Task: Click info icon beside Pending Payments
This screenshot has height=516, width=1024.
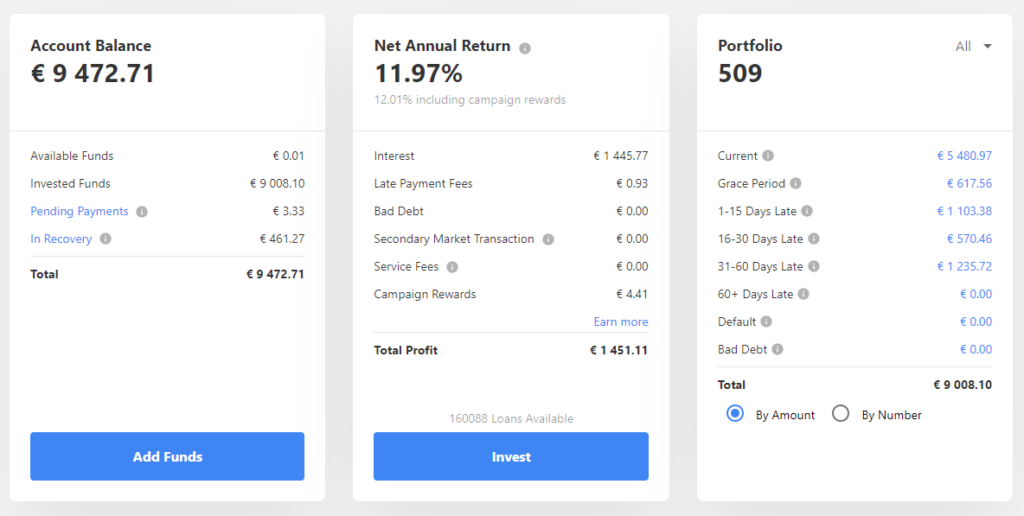Action: pyautogui.click(x=142, y=212)
